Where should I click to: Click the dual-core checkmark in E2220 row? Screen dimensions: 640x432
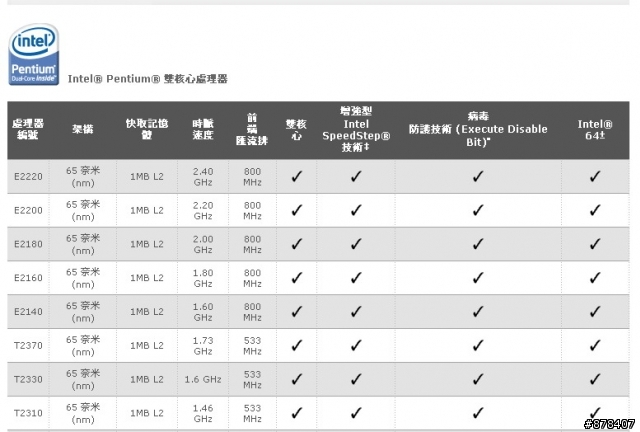click(x=297, y=176)
